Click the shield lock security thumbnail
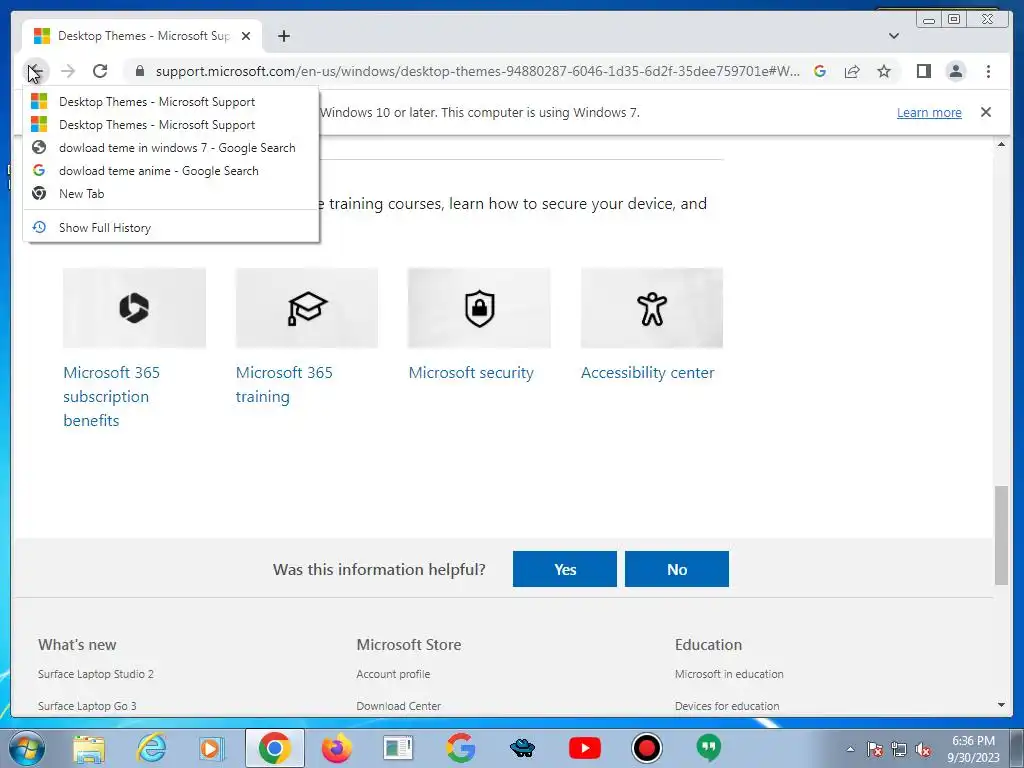 click(x=479, y=308)
